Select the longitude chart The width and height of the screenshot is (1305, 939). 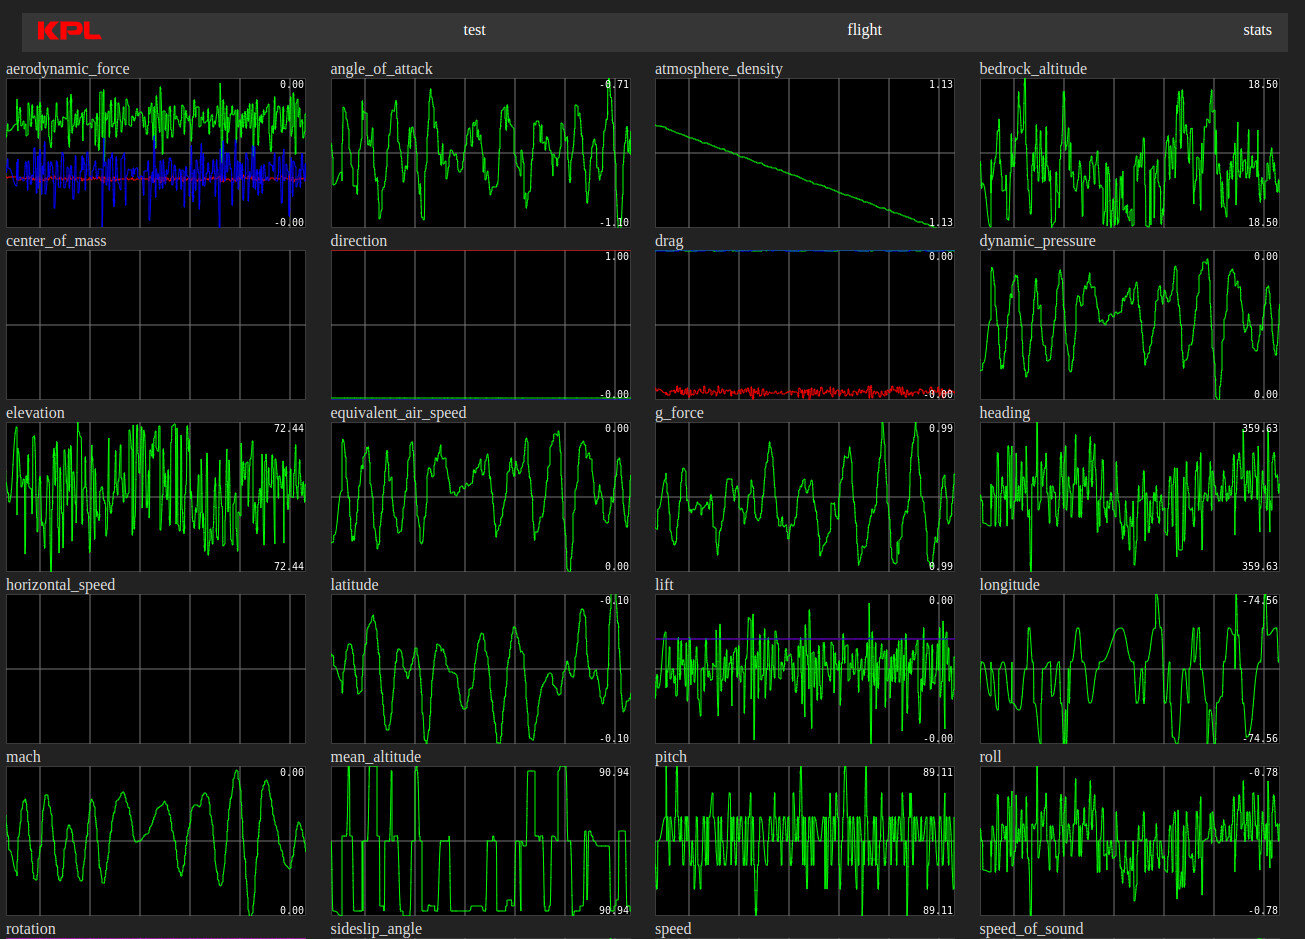(x=1130, y=669)
